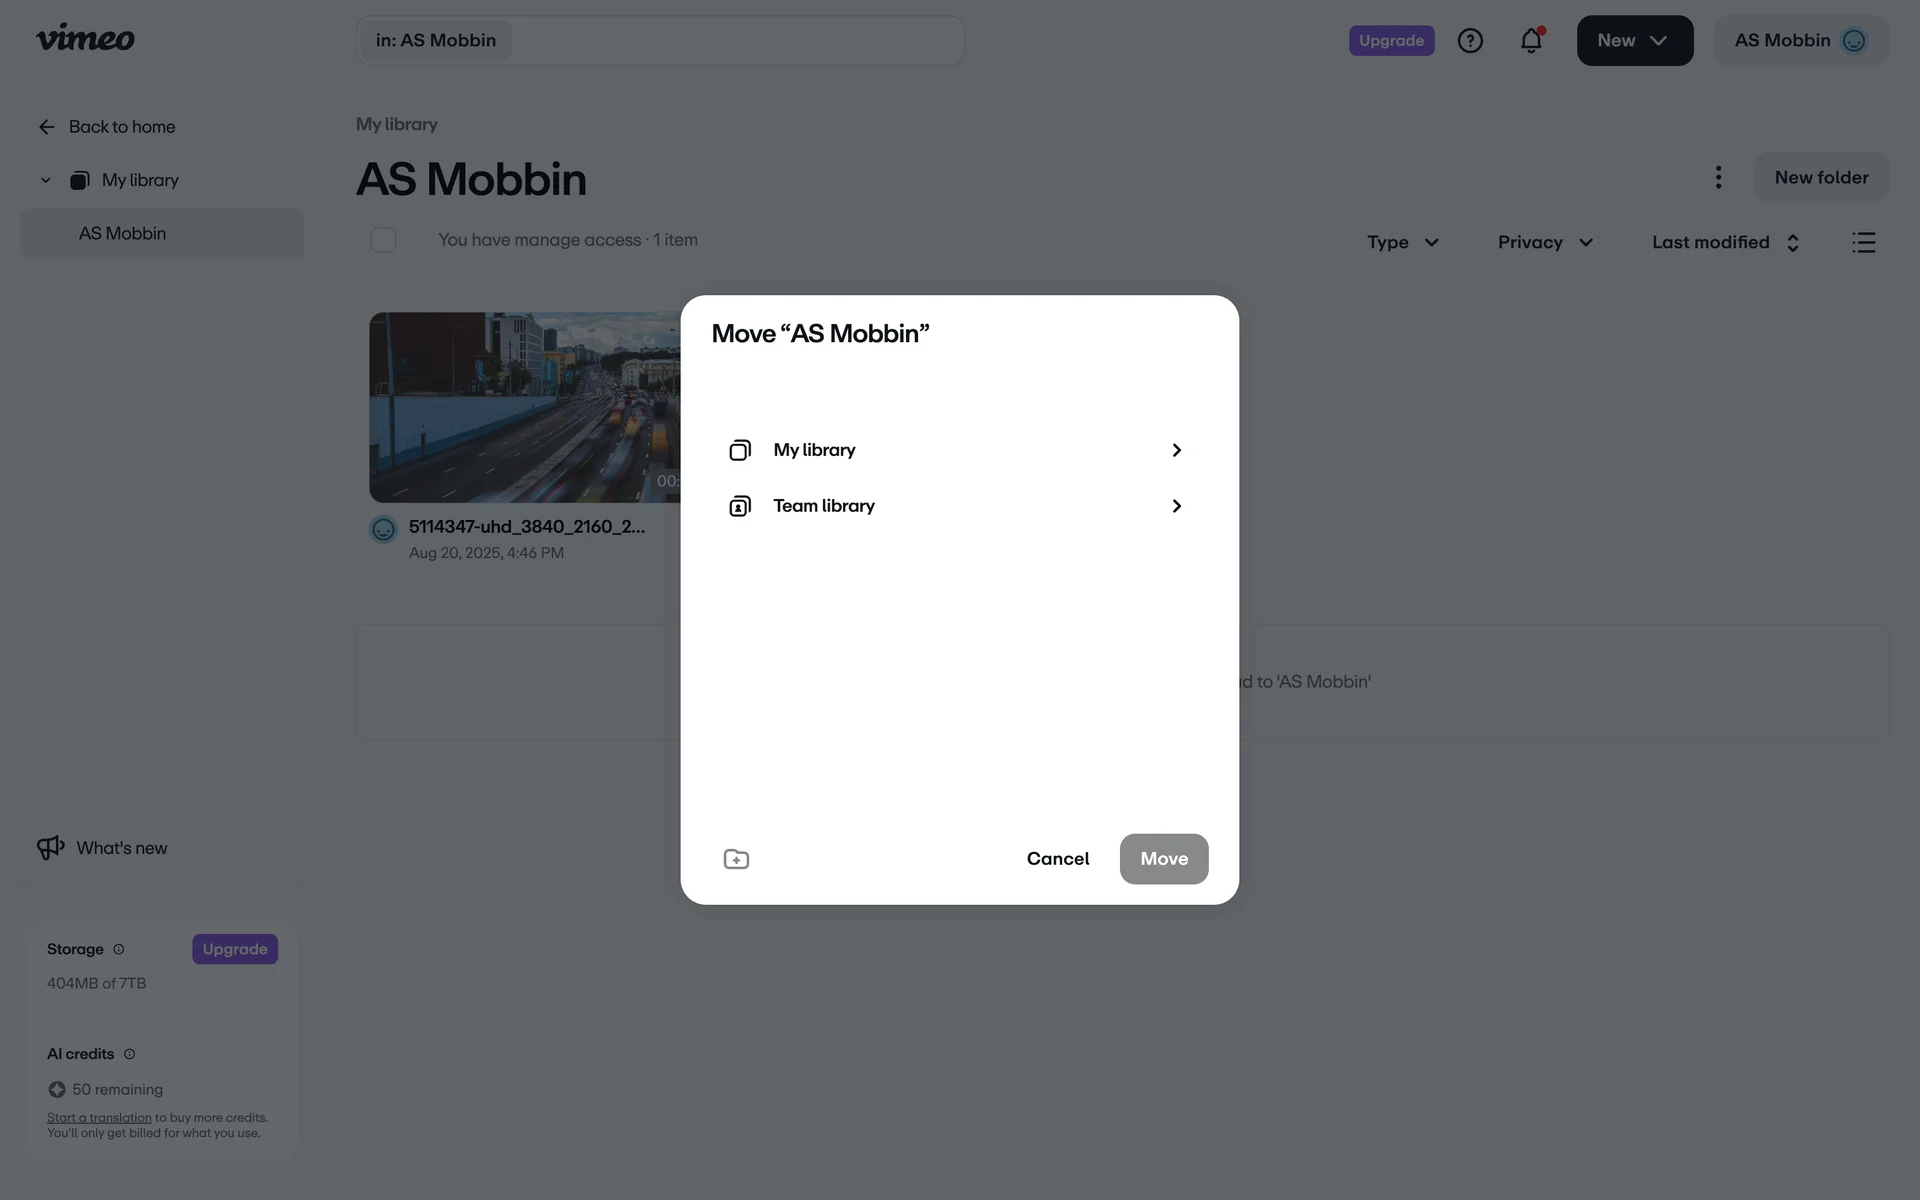The image size is (1920, 1200).
Task: Tick the select all items checkbox
Action: coord(383,240)
